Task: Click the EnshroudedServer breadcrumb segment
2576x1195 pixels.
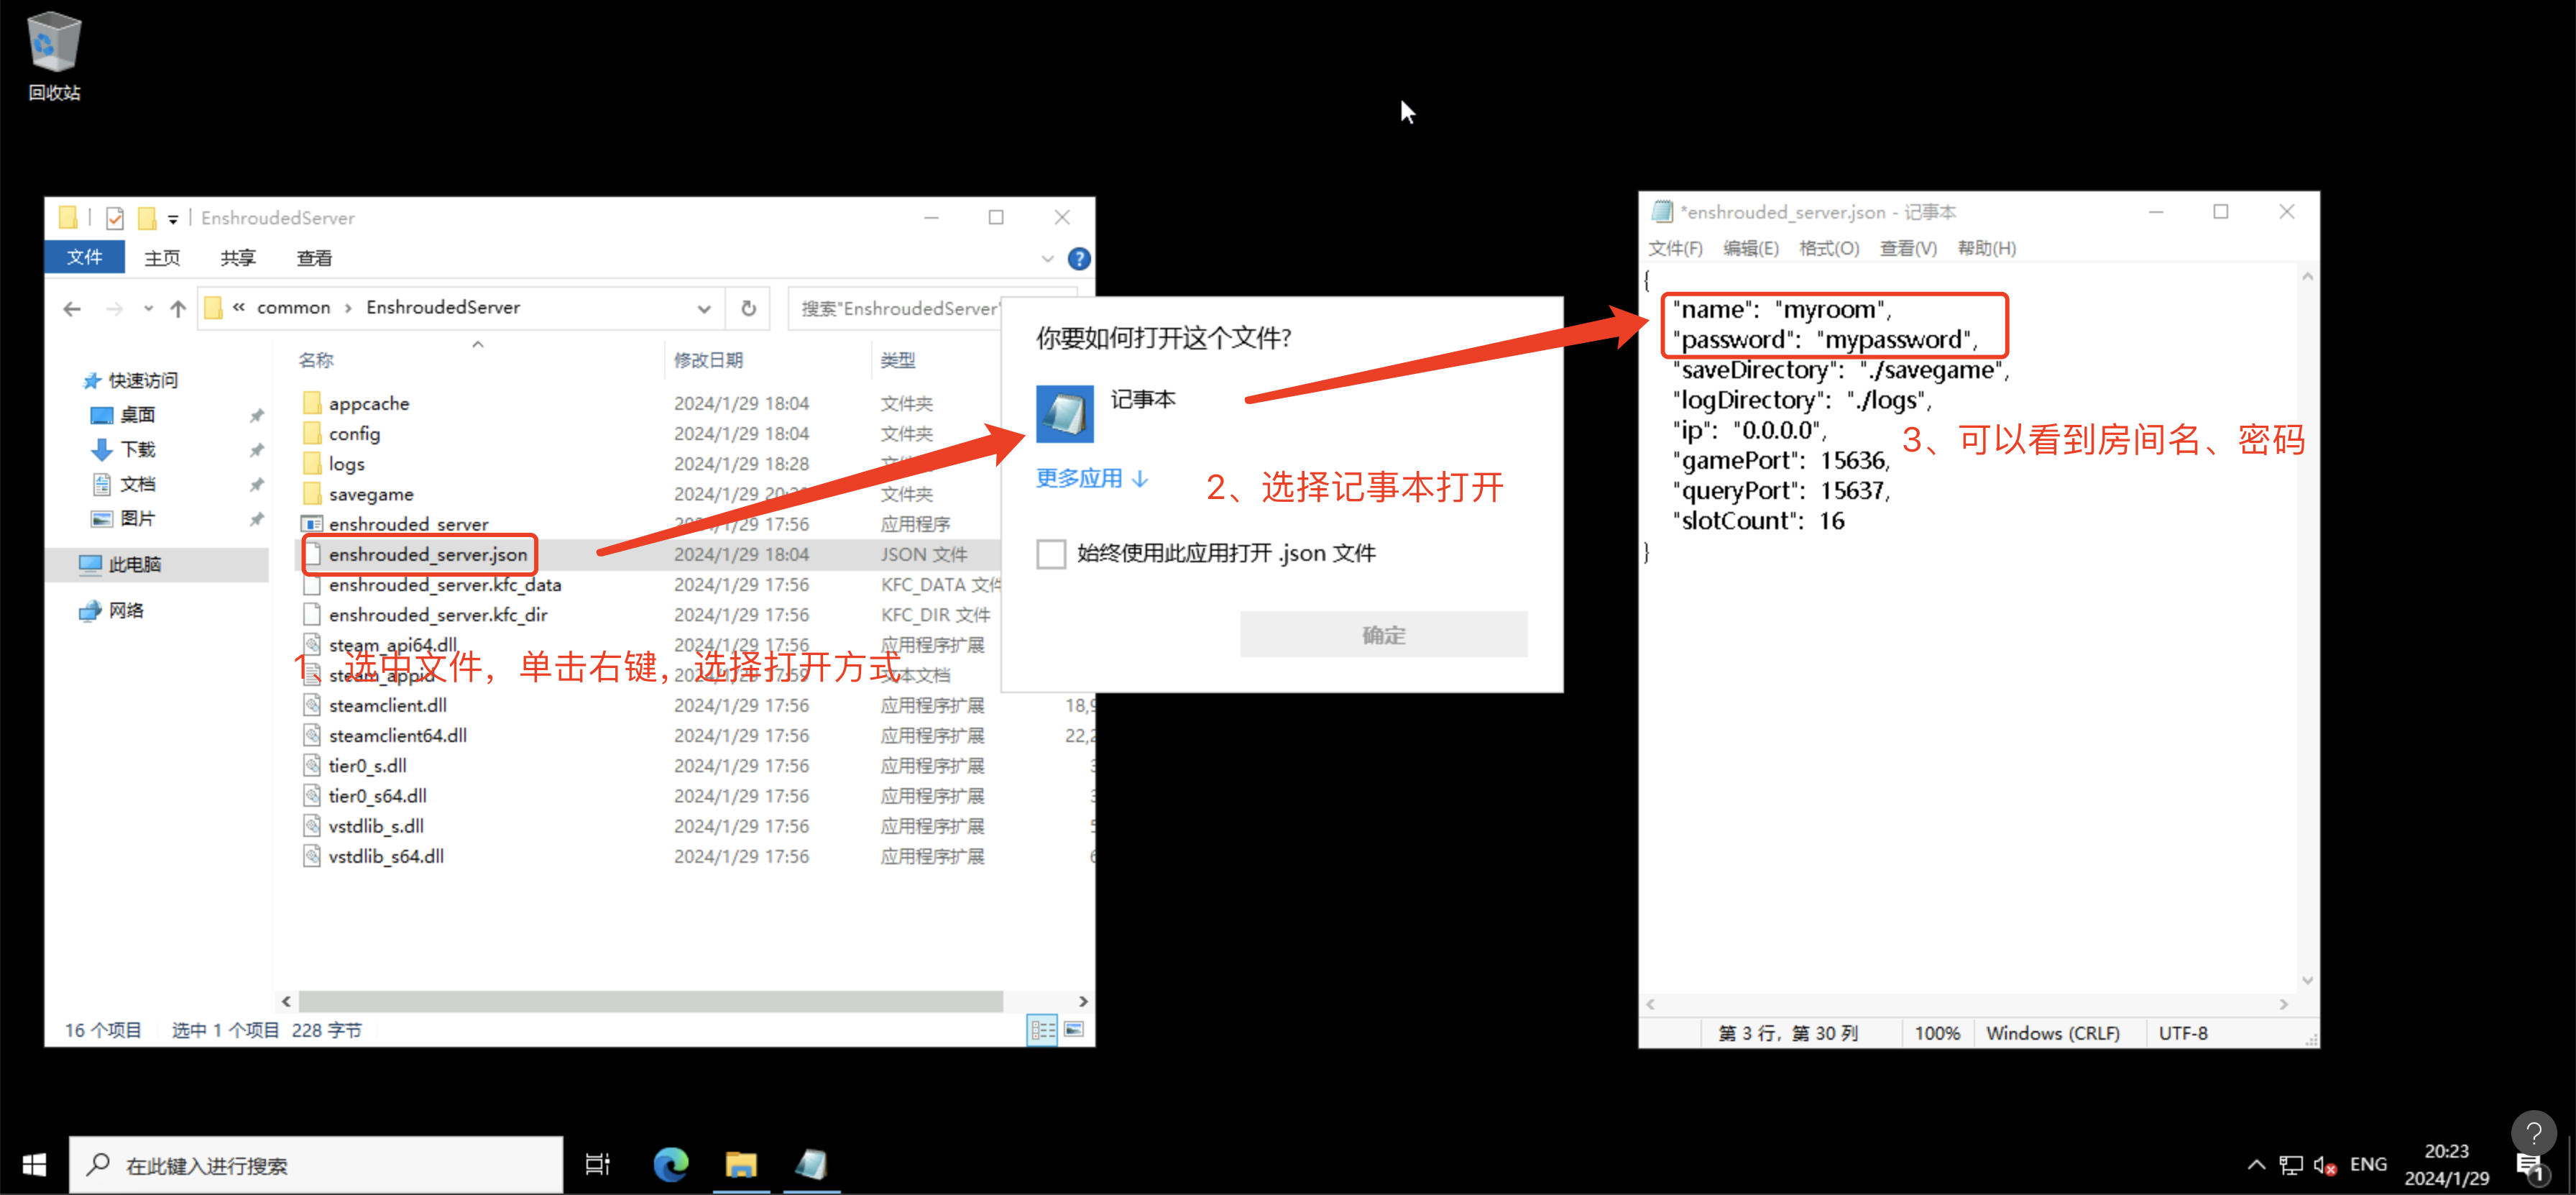Action: point(442,308)
